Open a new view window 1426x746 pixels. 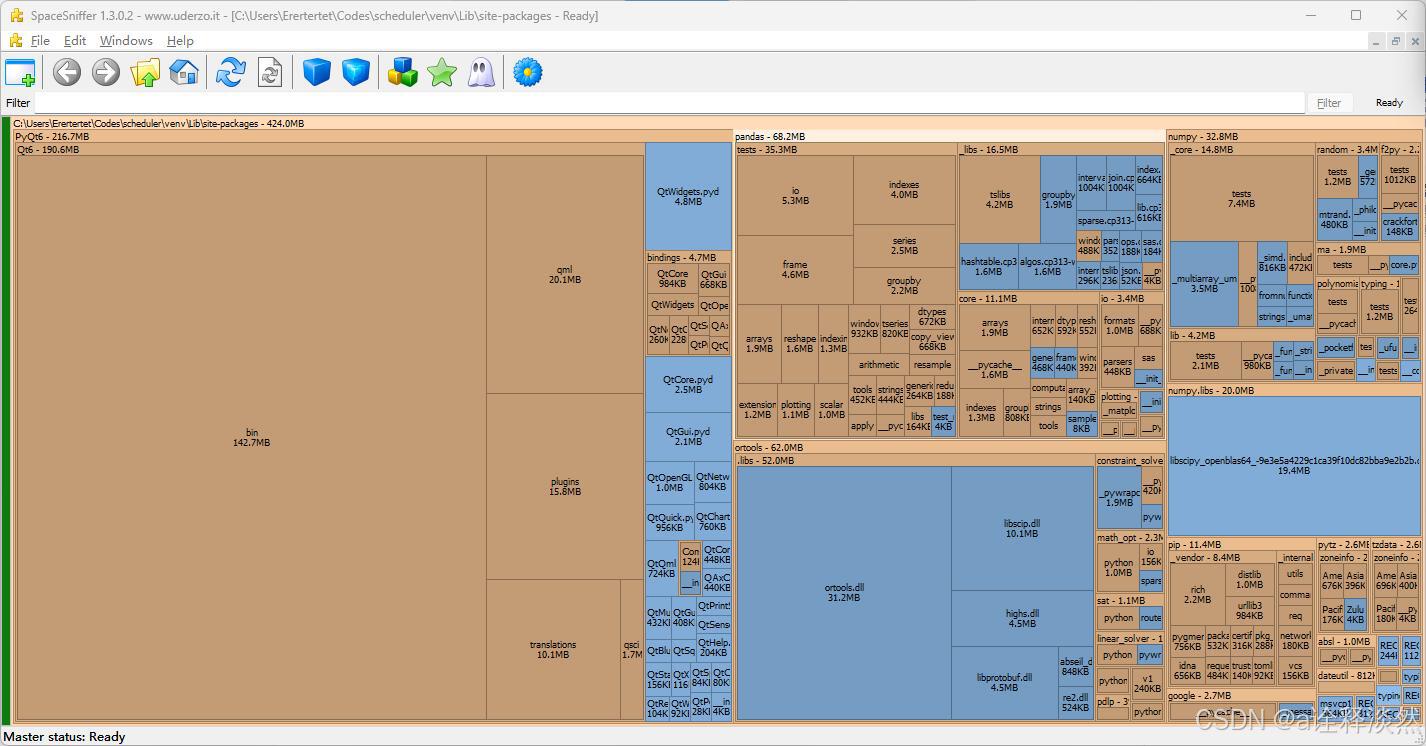pyautogui.click(x=20, y=73)
